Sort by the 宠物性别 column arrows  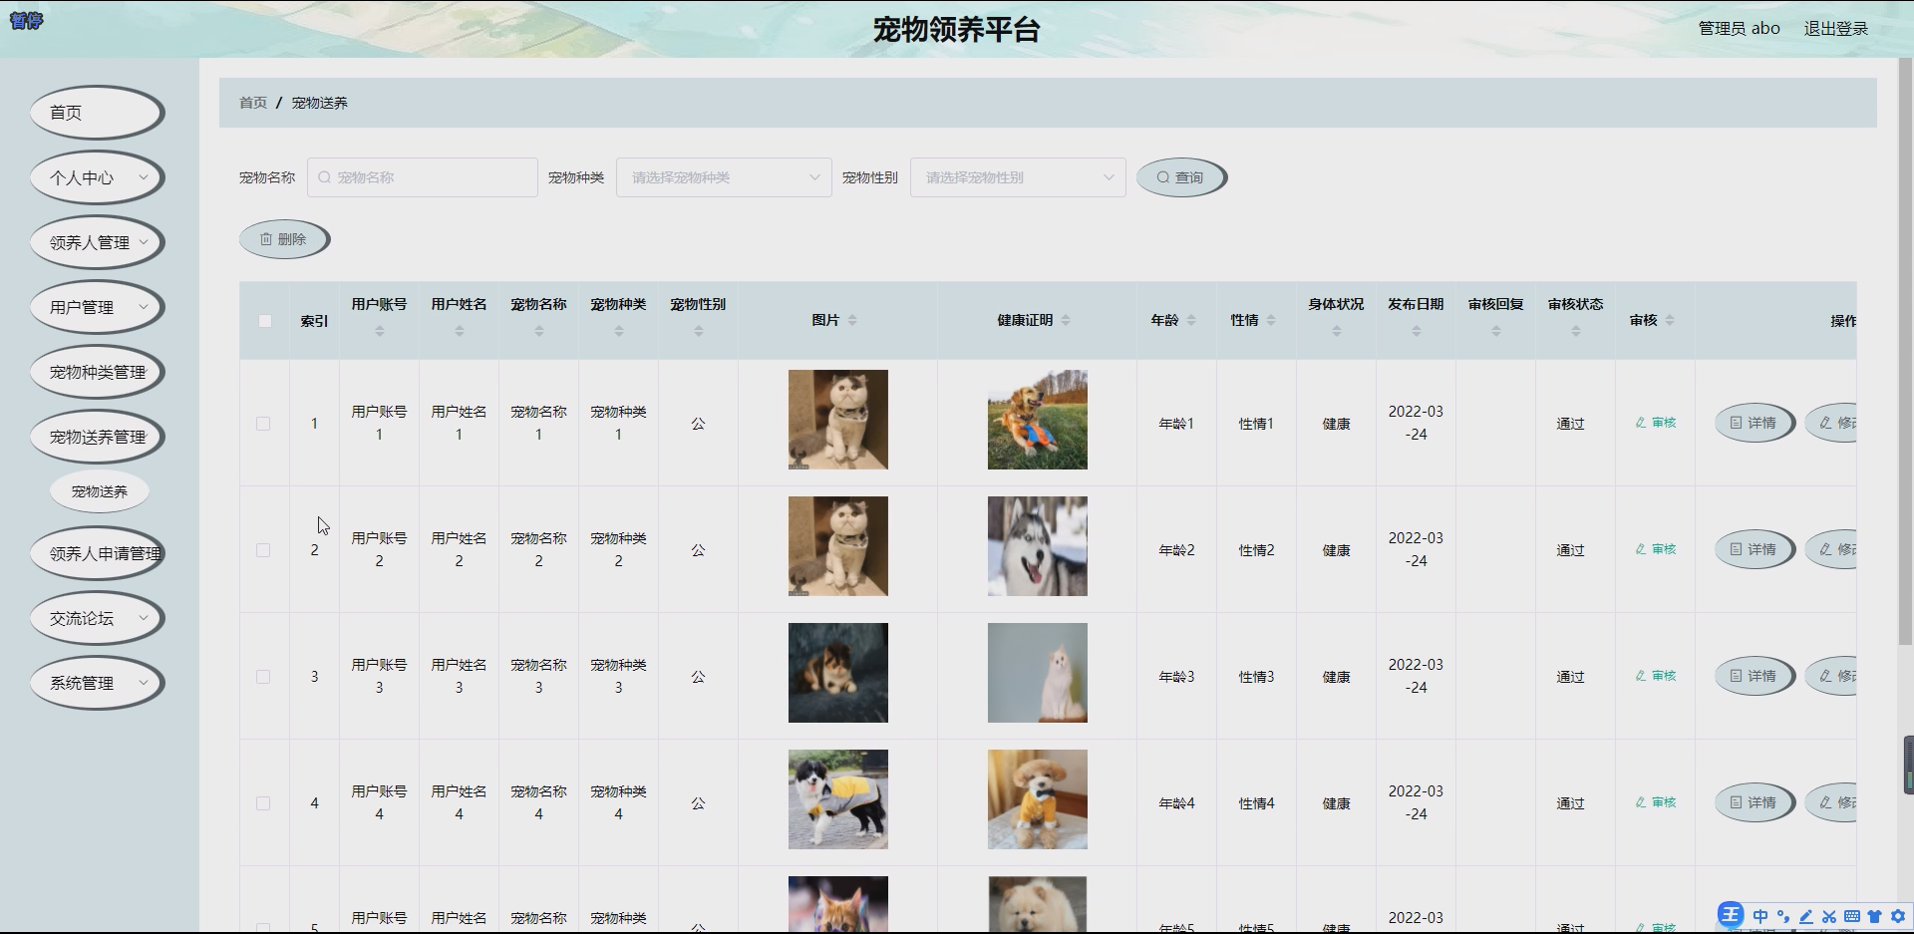point(698,331)
